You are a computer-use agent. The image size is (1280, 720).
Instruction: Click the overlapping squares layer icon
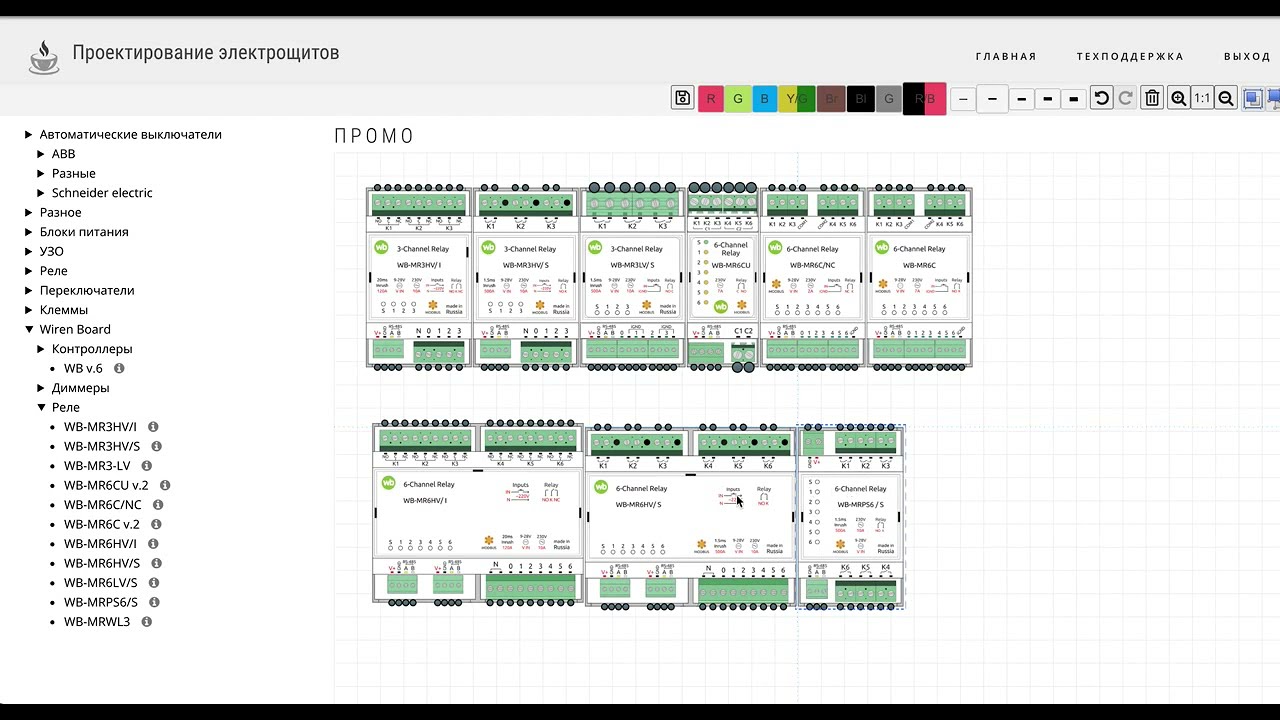tap(1253, 98)
